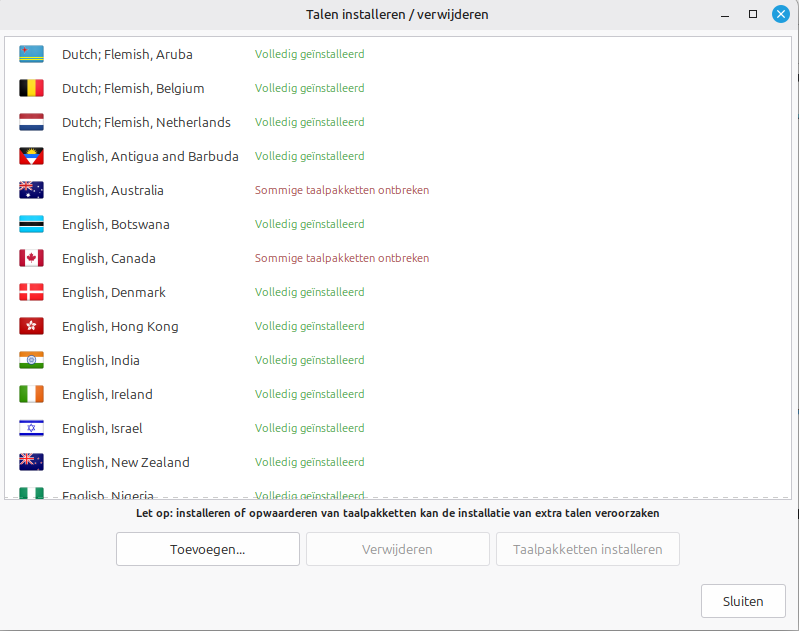Select the Israel flag icon
Screen dimensions: 799x631
31,428
